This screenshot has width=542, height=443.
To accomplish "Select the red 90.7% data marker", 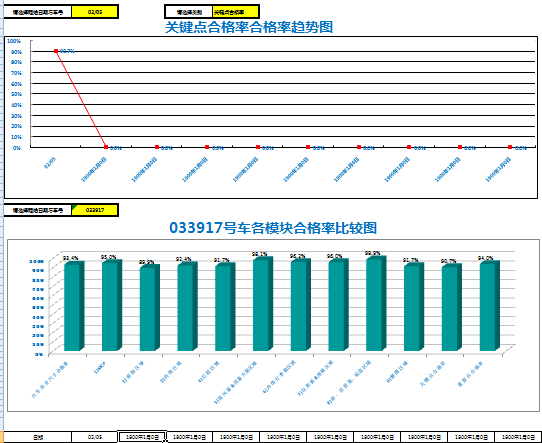I will click(x=56, y=51).
